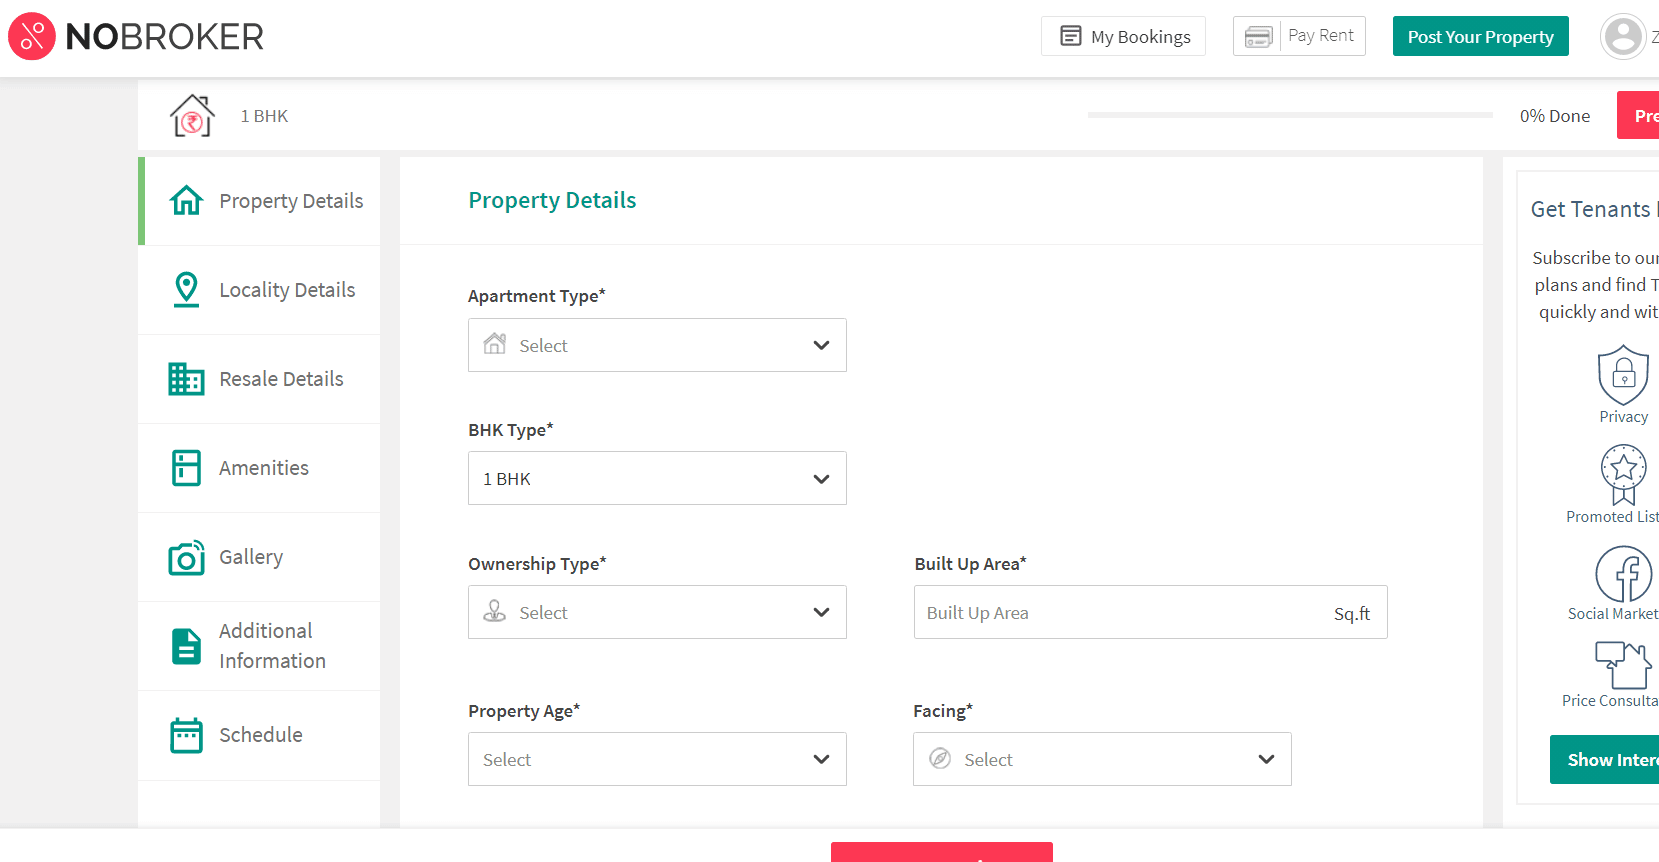This screenshot has height=862, width=1659.
Task: Click the rupee house icon beside 1 BHK
Action: [x=192, y=116]
